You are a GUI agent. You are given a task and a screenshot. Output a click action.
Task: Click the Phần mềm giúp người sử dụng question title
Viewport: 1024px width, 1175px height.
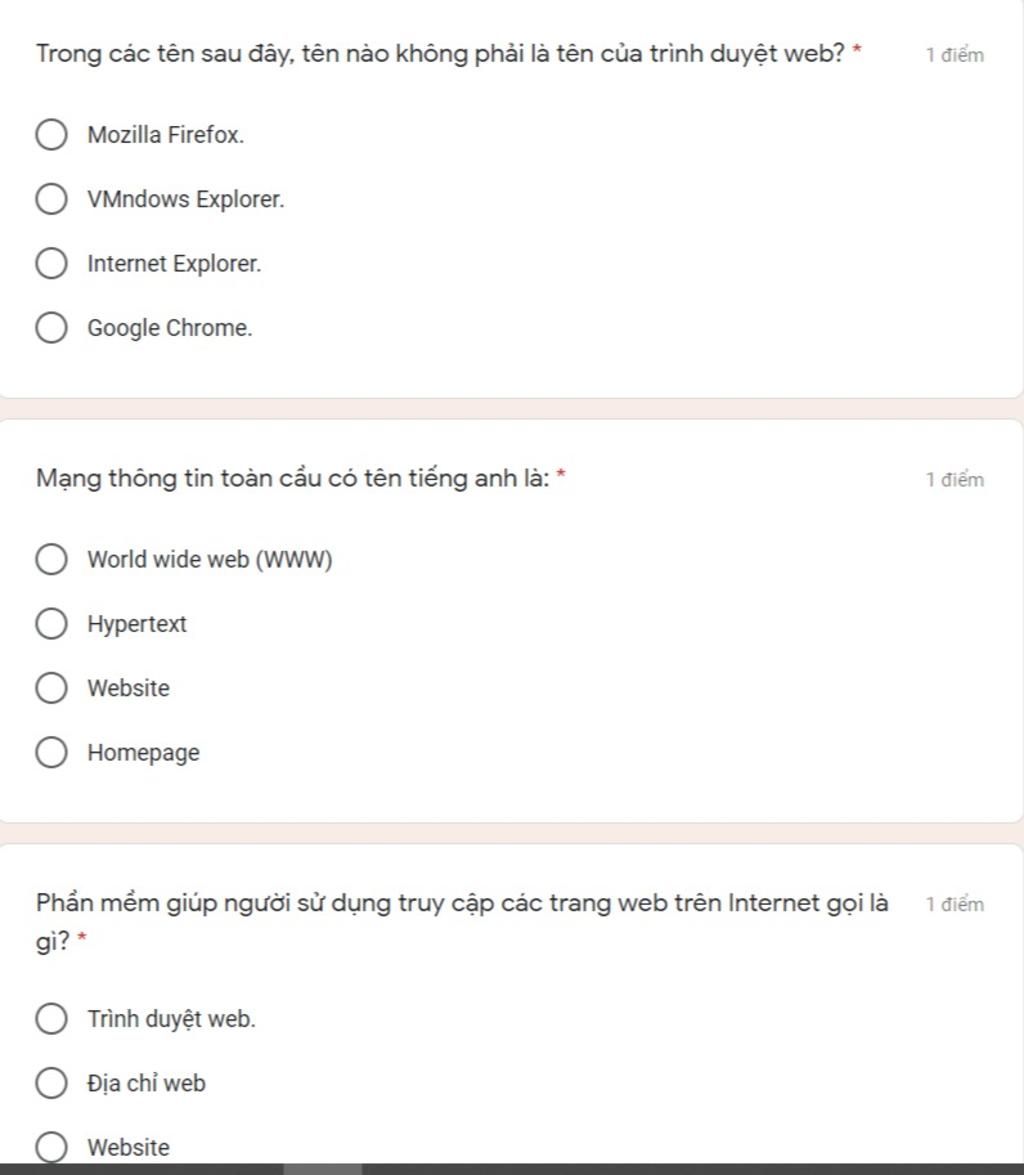pyautogui.click(x=460, y=904)
